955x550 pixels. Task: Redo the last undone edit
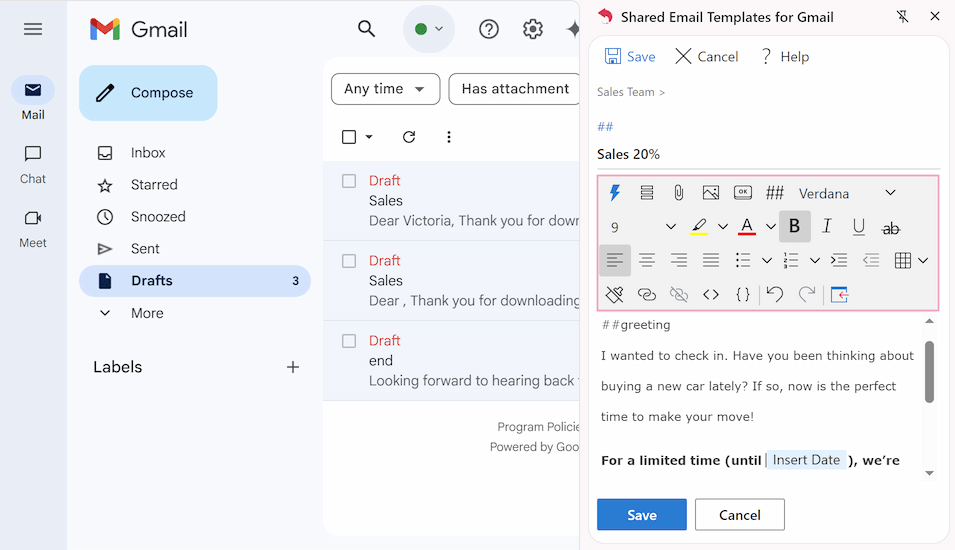[806, 295]
